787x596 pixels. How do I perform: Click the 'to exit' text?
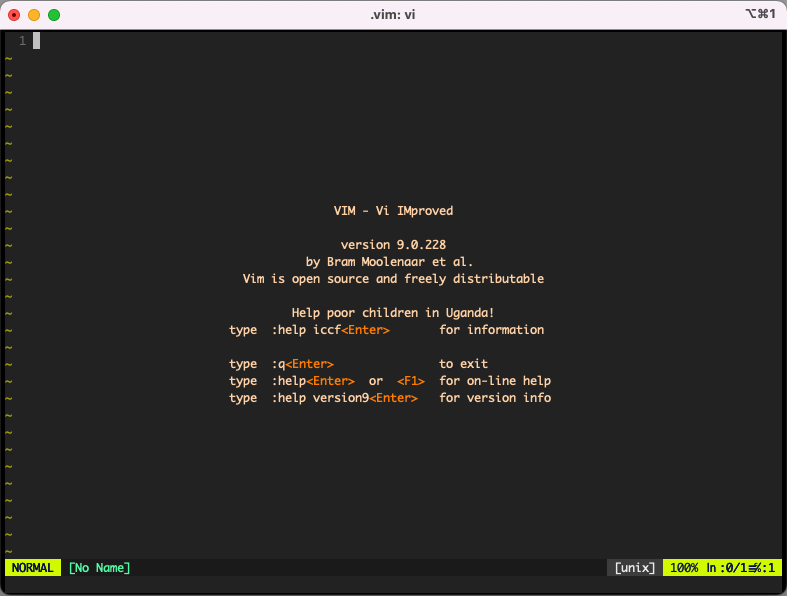click(x=464, y=364)
